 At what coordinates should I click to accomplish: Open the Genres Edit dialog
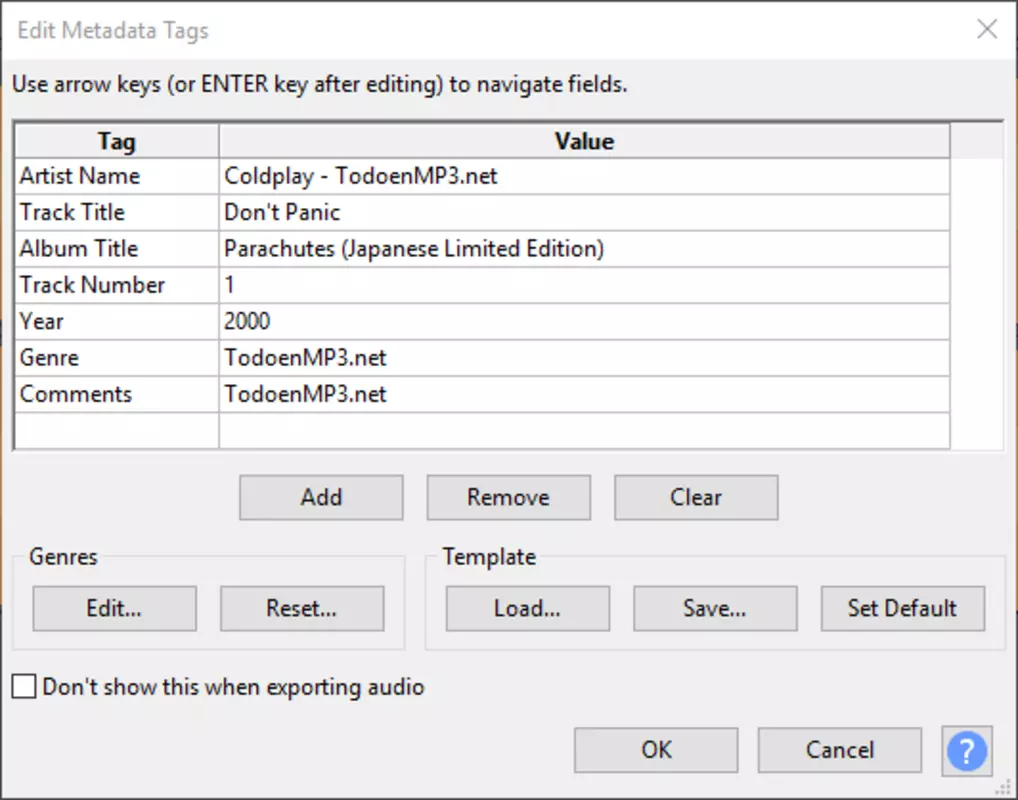[x=114, y=608]
